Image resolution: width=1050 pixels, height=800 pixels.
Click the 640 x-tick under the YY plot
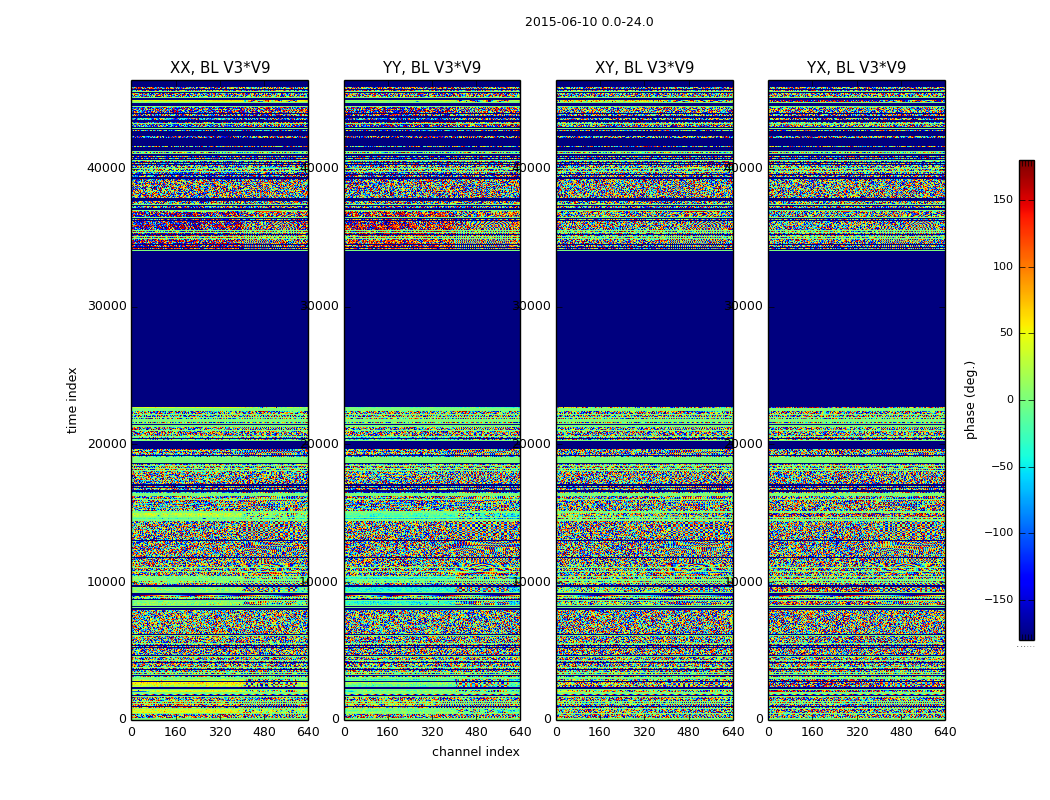[x=520, y=732]
